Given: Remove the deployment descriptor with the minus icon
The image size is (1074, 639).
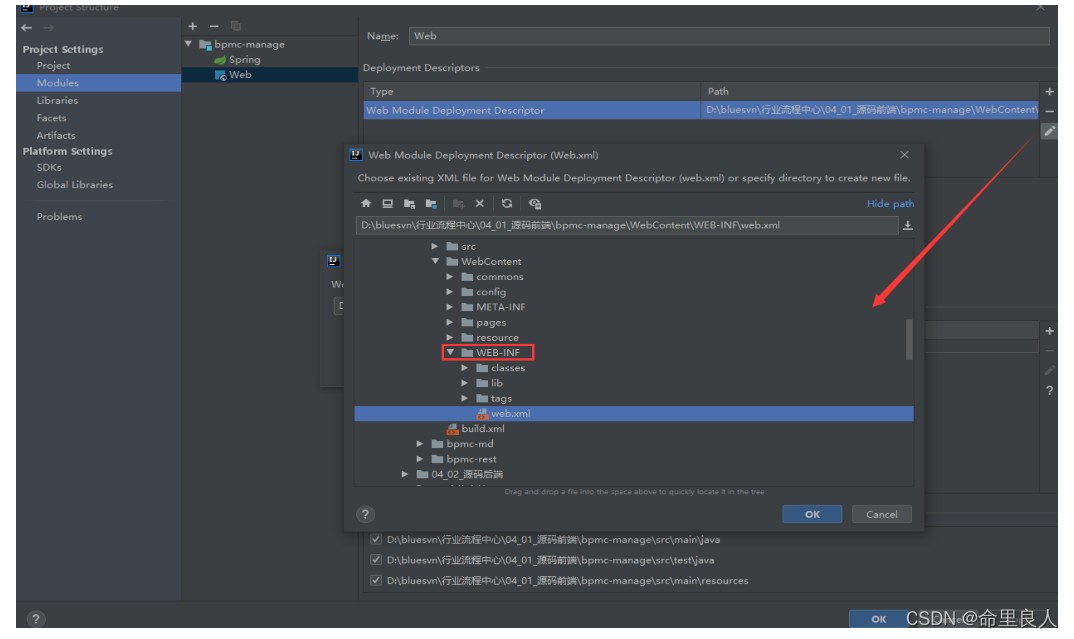Looking at the screenshot, I should click(x=1049, y=111).
